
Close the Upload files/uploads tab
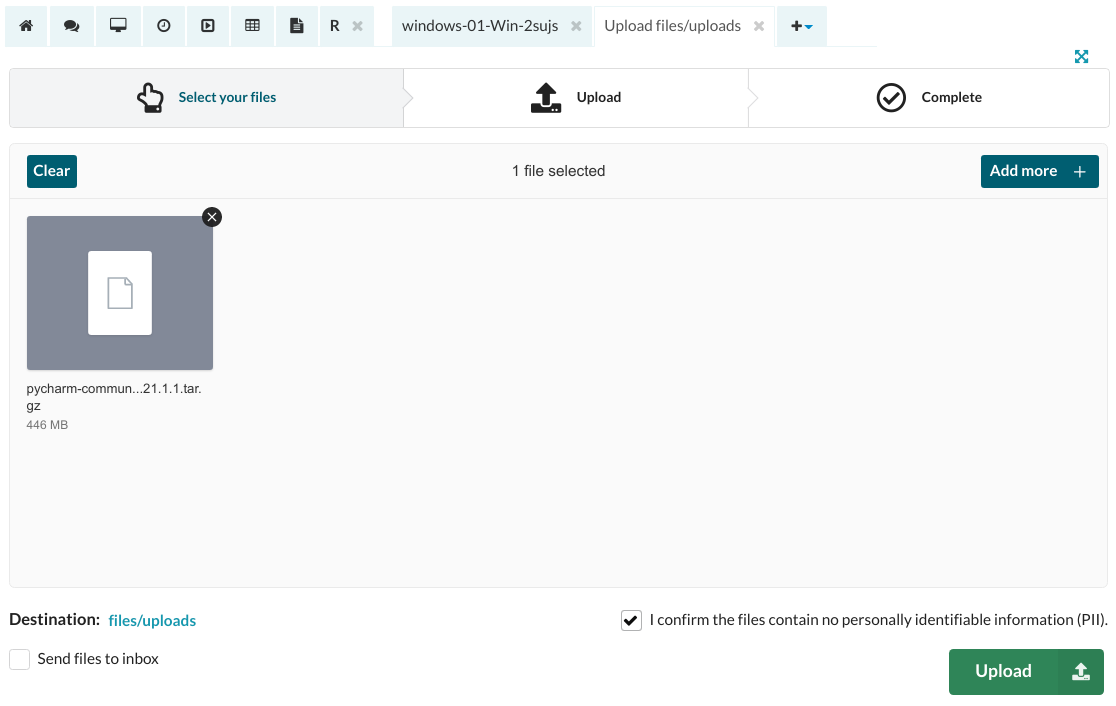coord(759,26)
